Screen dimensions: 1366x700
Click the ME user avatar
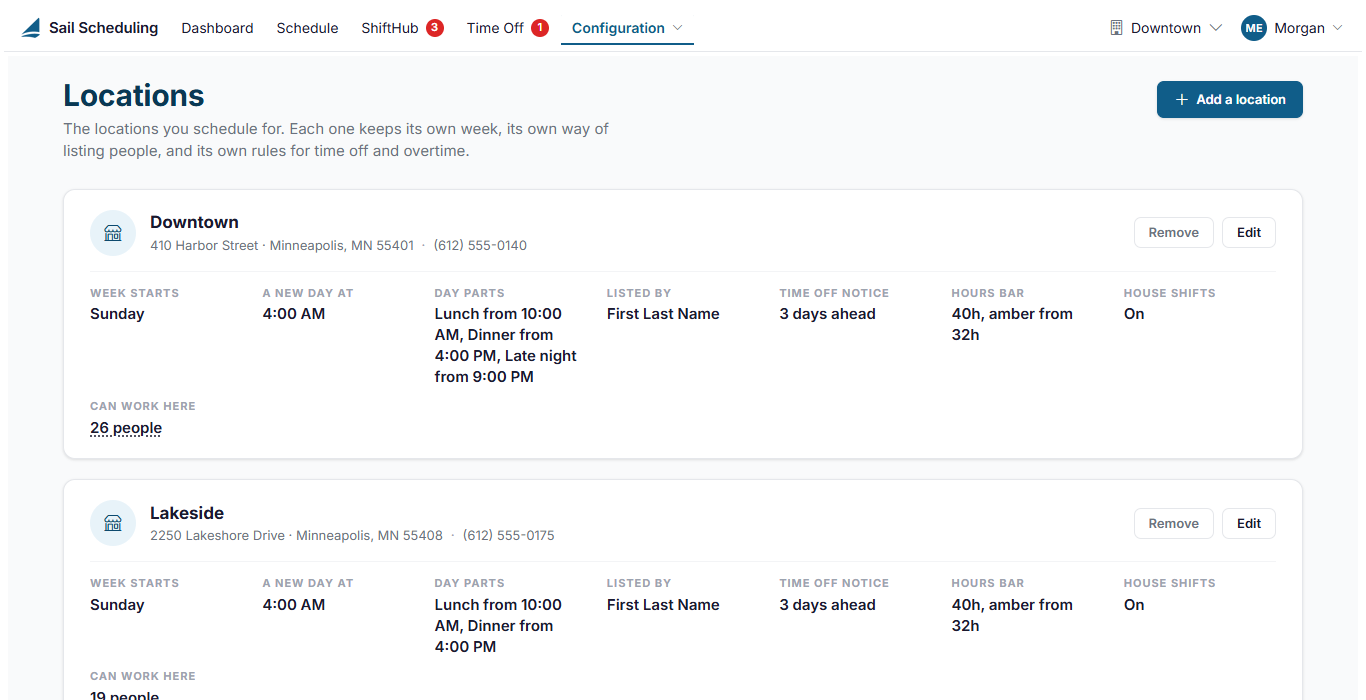(x=1254, y=28)
